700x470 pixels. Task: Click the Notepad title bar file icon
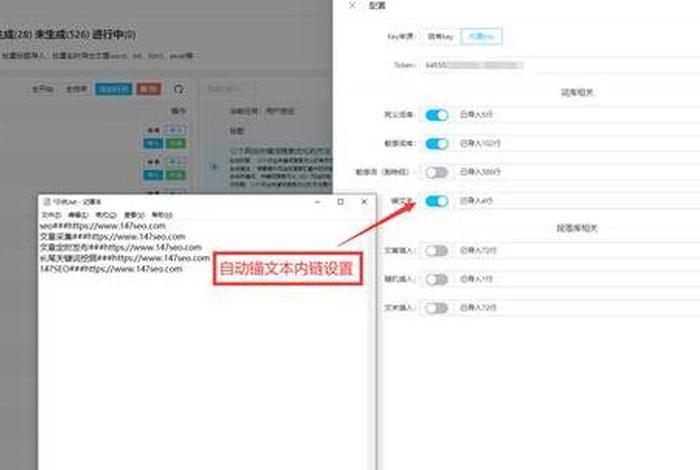pyautogui.click(x=46, y=202)
